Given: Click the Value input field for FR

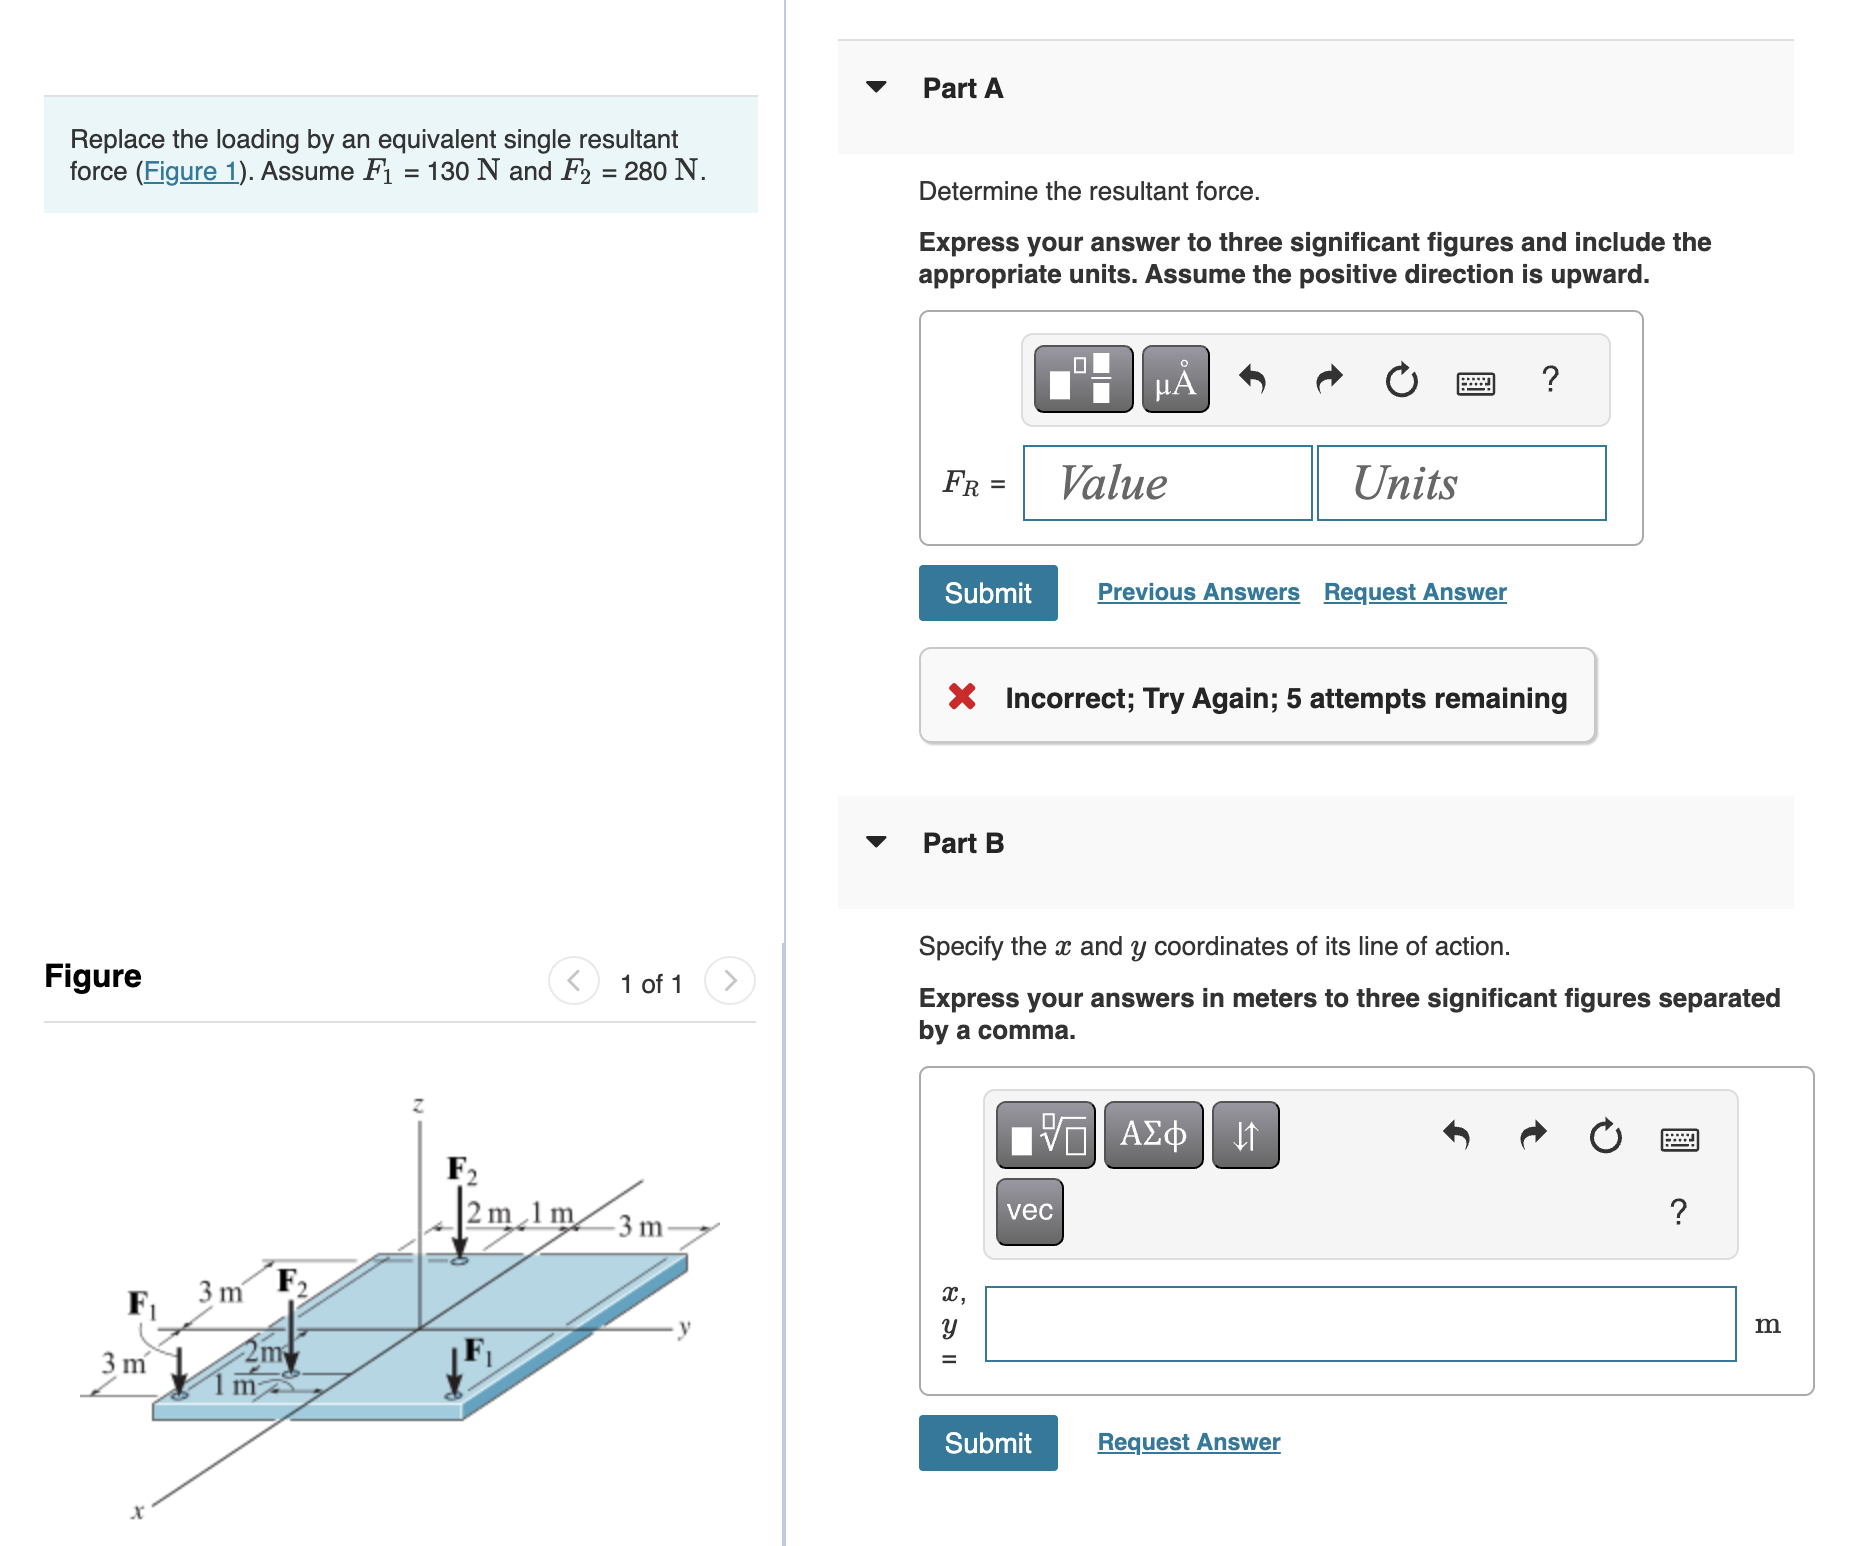Looking at the screenshot, I should click(1166, 483).
